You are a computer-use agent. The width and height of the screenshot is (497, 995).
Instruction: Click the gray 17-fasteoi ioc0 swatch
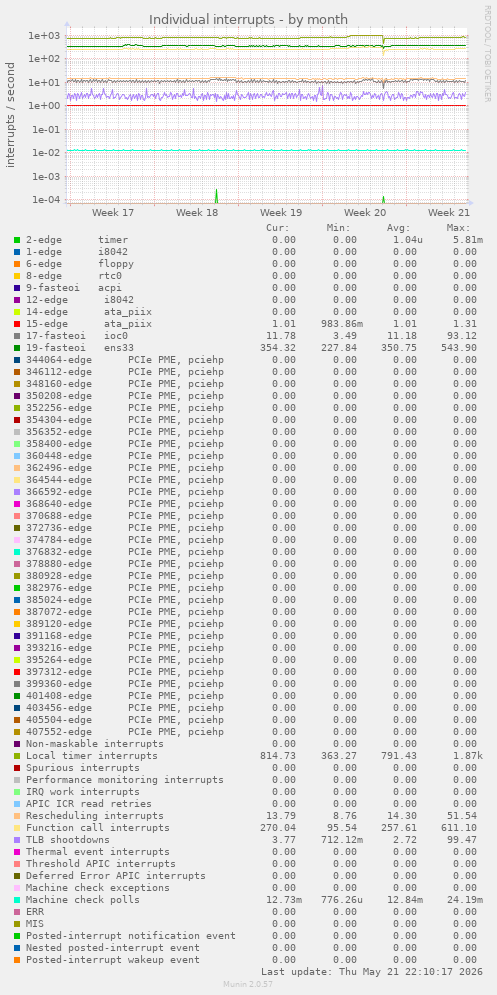coord(17,336)
